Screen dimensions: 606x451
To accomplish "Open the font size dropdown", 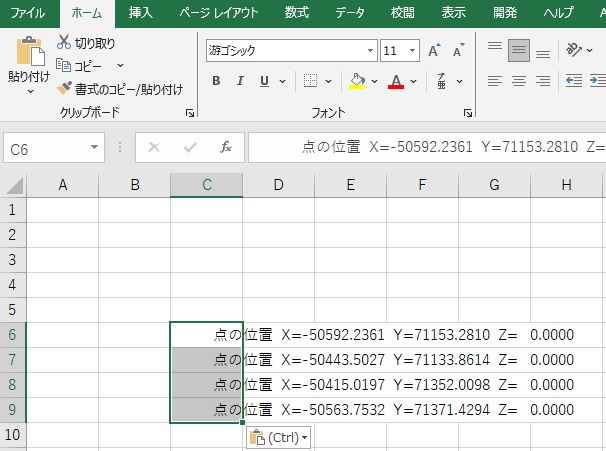I will 412,50.
